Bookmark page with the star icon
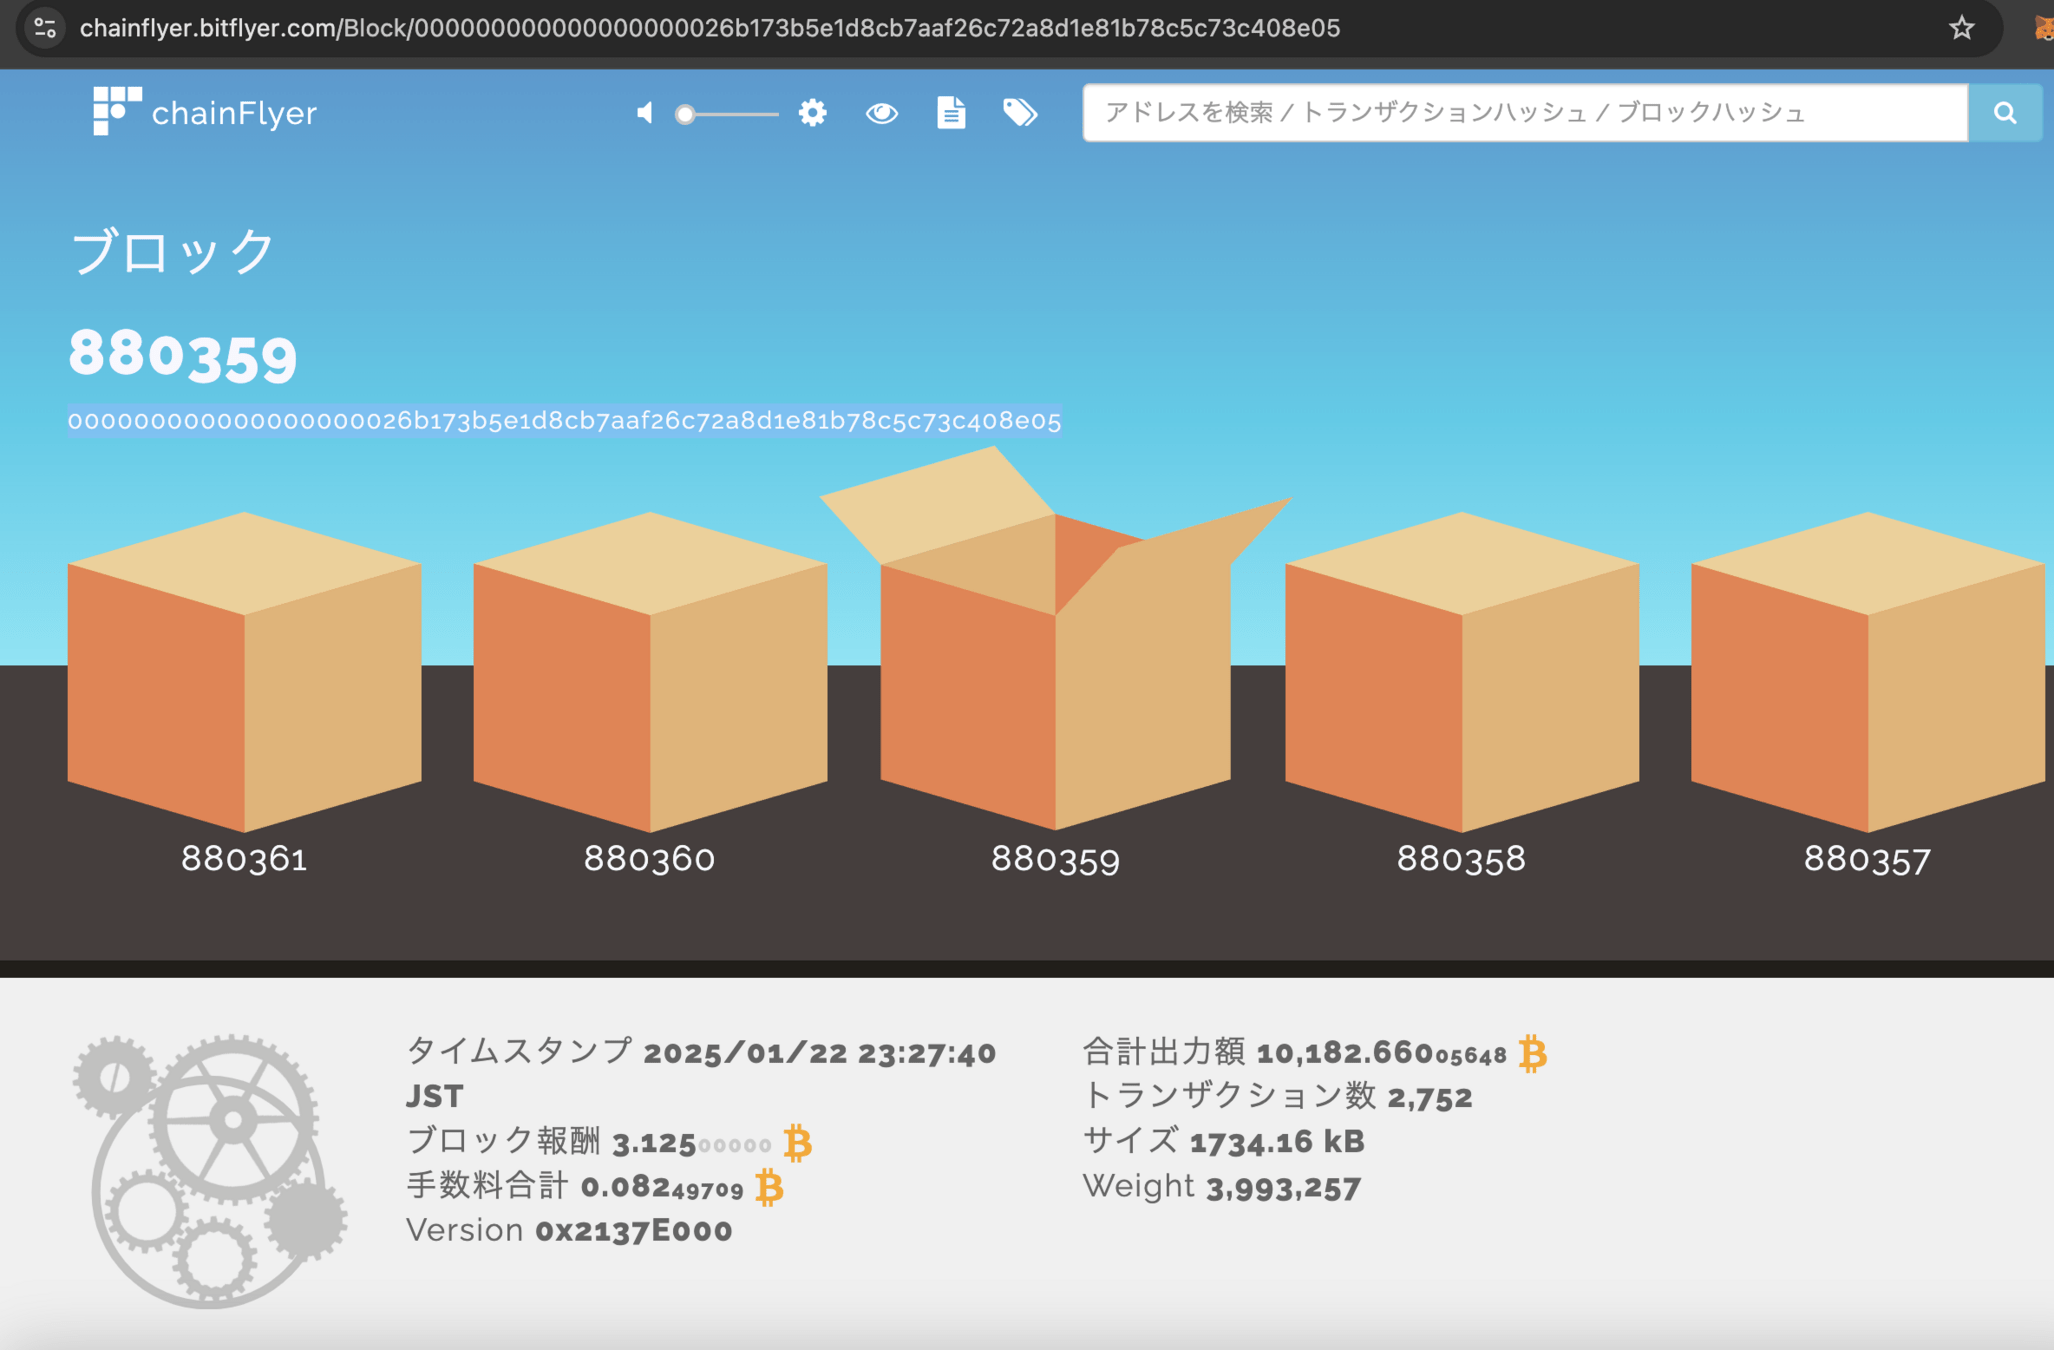Viewport: 2054px width, 1350px height. (x=1961, y=28)
